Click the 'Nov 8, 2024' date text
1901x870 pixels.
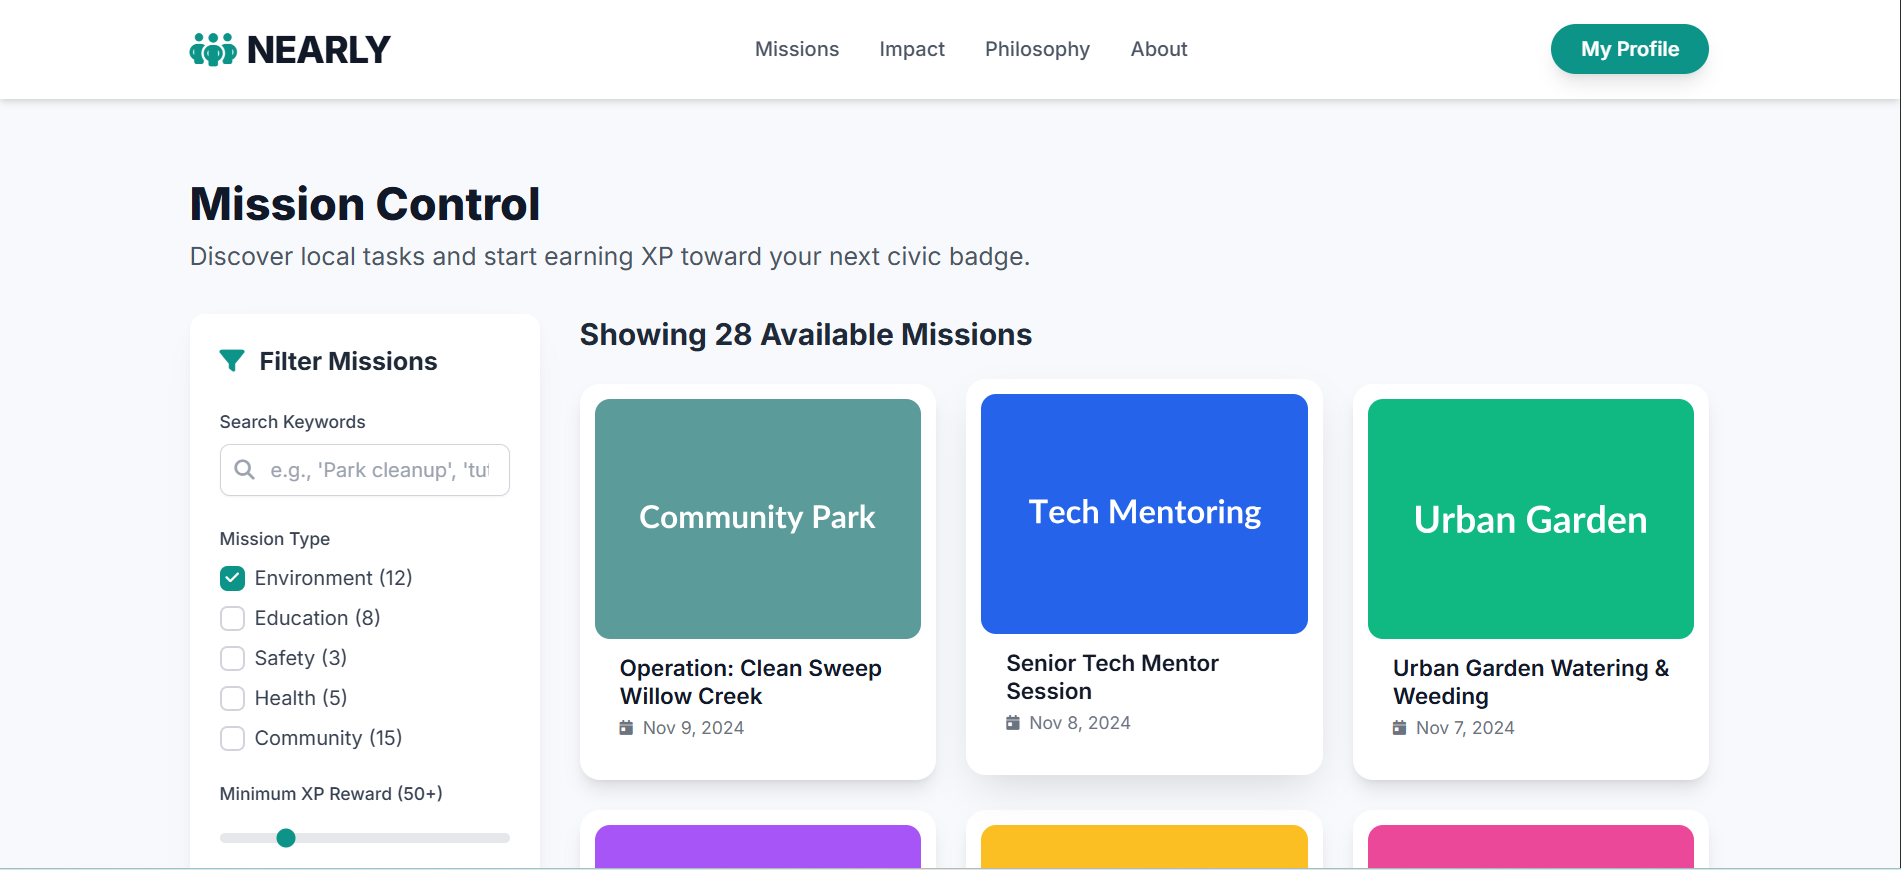[1080, 723]
